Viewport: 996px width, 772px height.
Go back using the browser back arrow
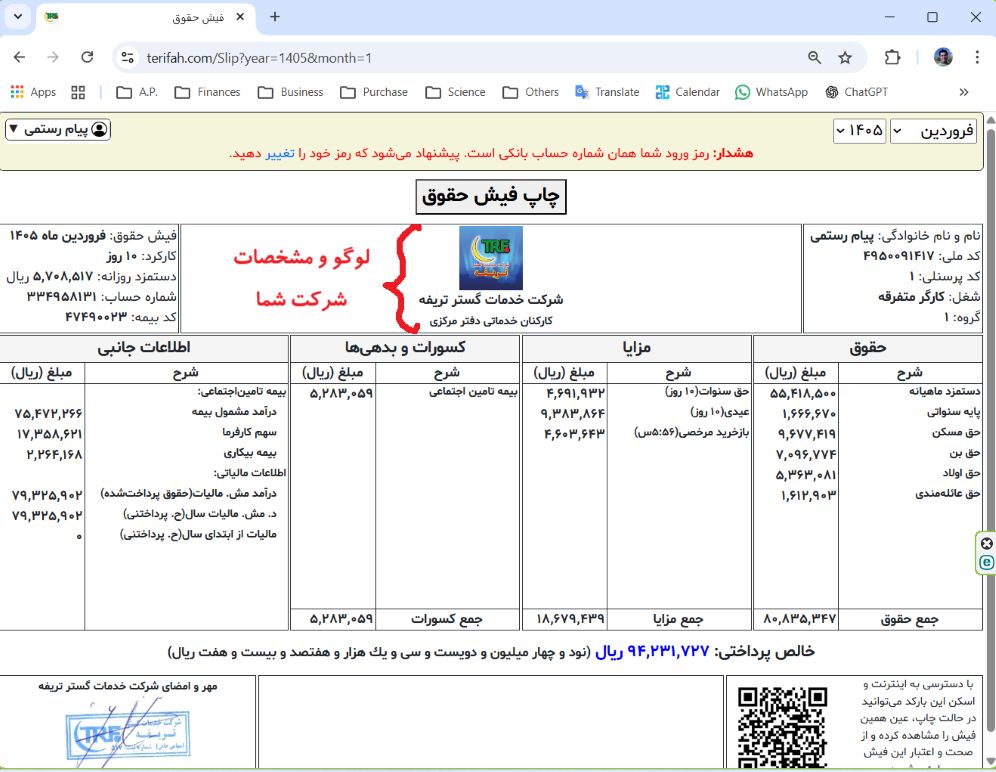pyautogui.click(x=19, y=57)
